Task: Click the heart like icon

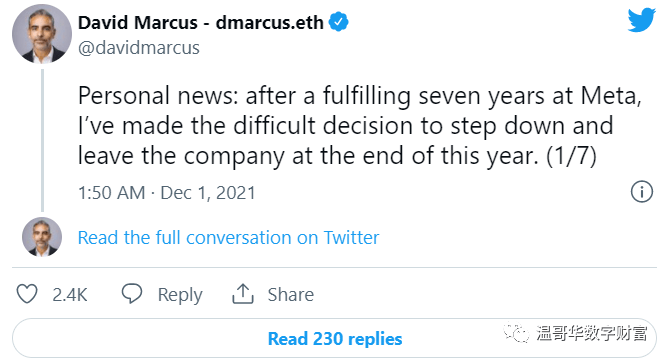Action: (x=27, y=294)
